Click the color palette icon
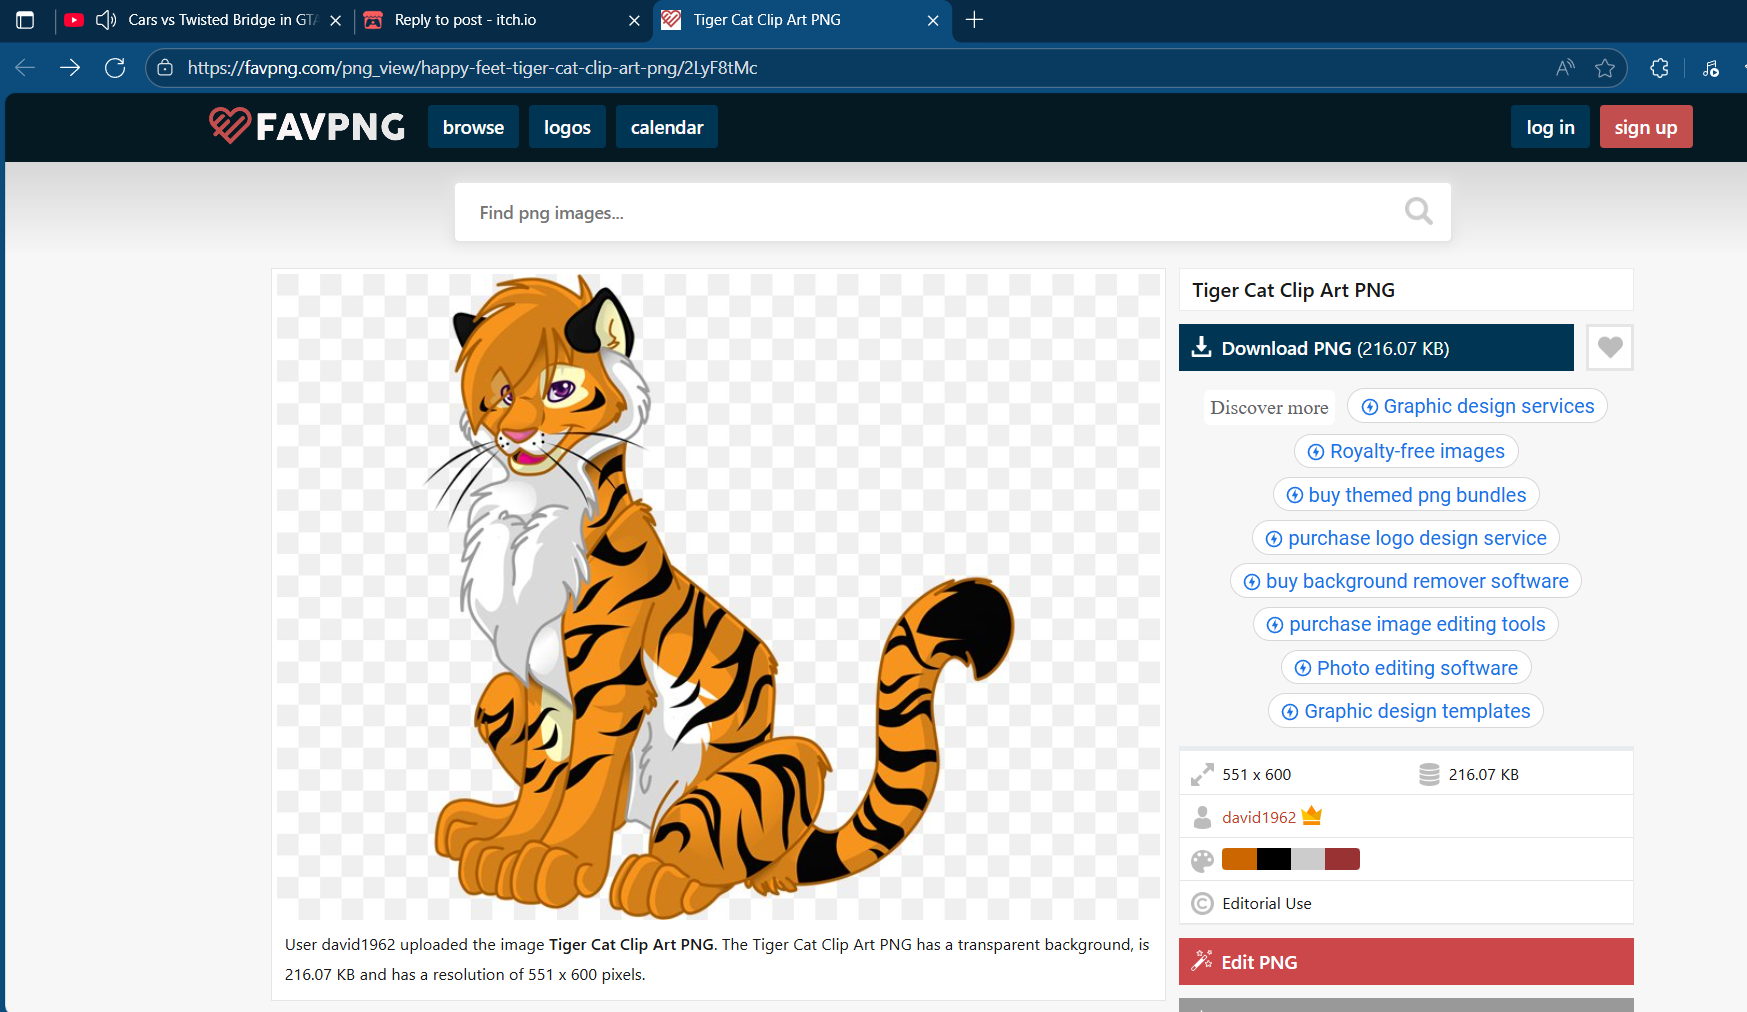Screen dimensions: 1747x1012 pyautogui.click(x=1202, y=860)
